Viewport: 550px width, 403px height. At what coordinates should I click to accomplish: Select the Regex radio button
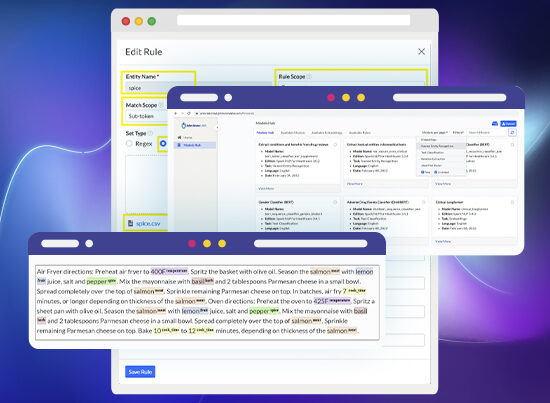[129, 143]
